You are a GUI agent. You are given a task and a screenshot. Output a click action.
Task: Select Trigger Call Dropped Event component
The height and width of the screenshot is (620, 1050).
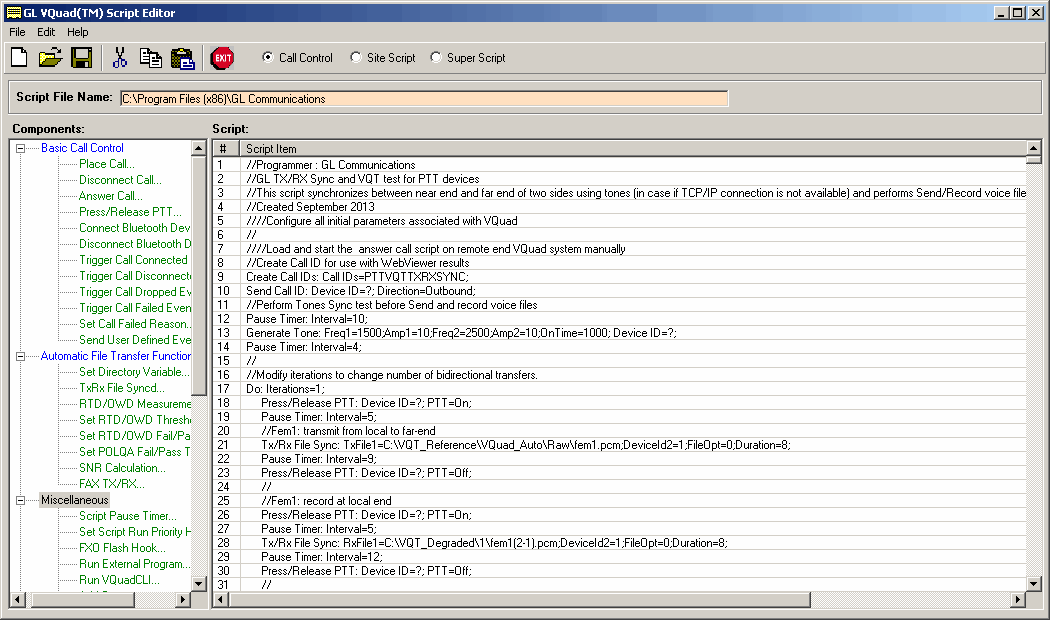click(x=135, y=293)
